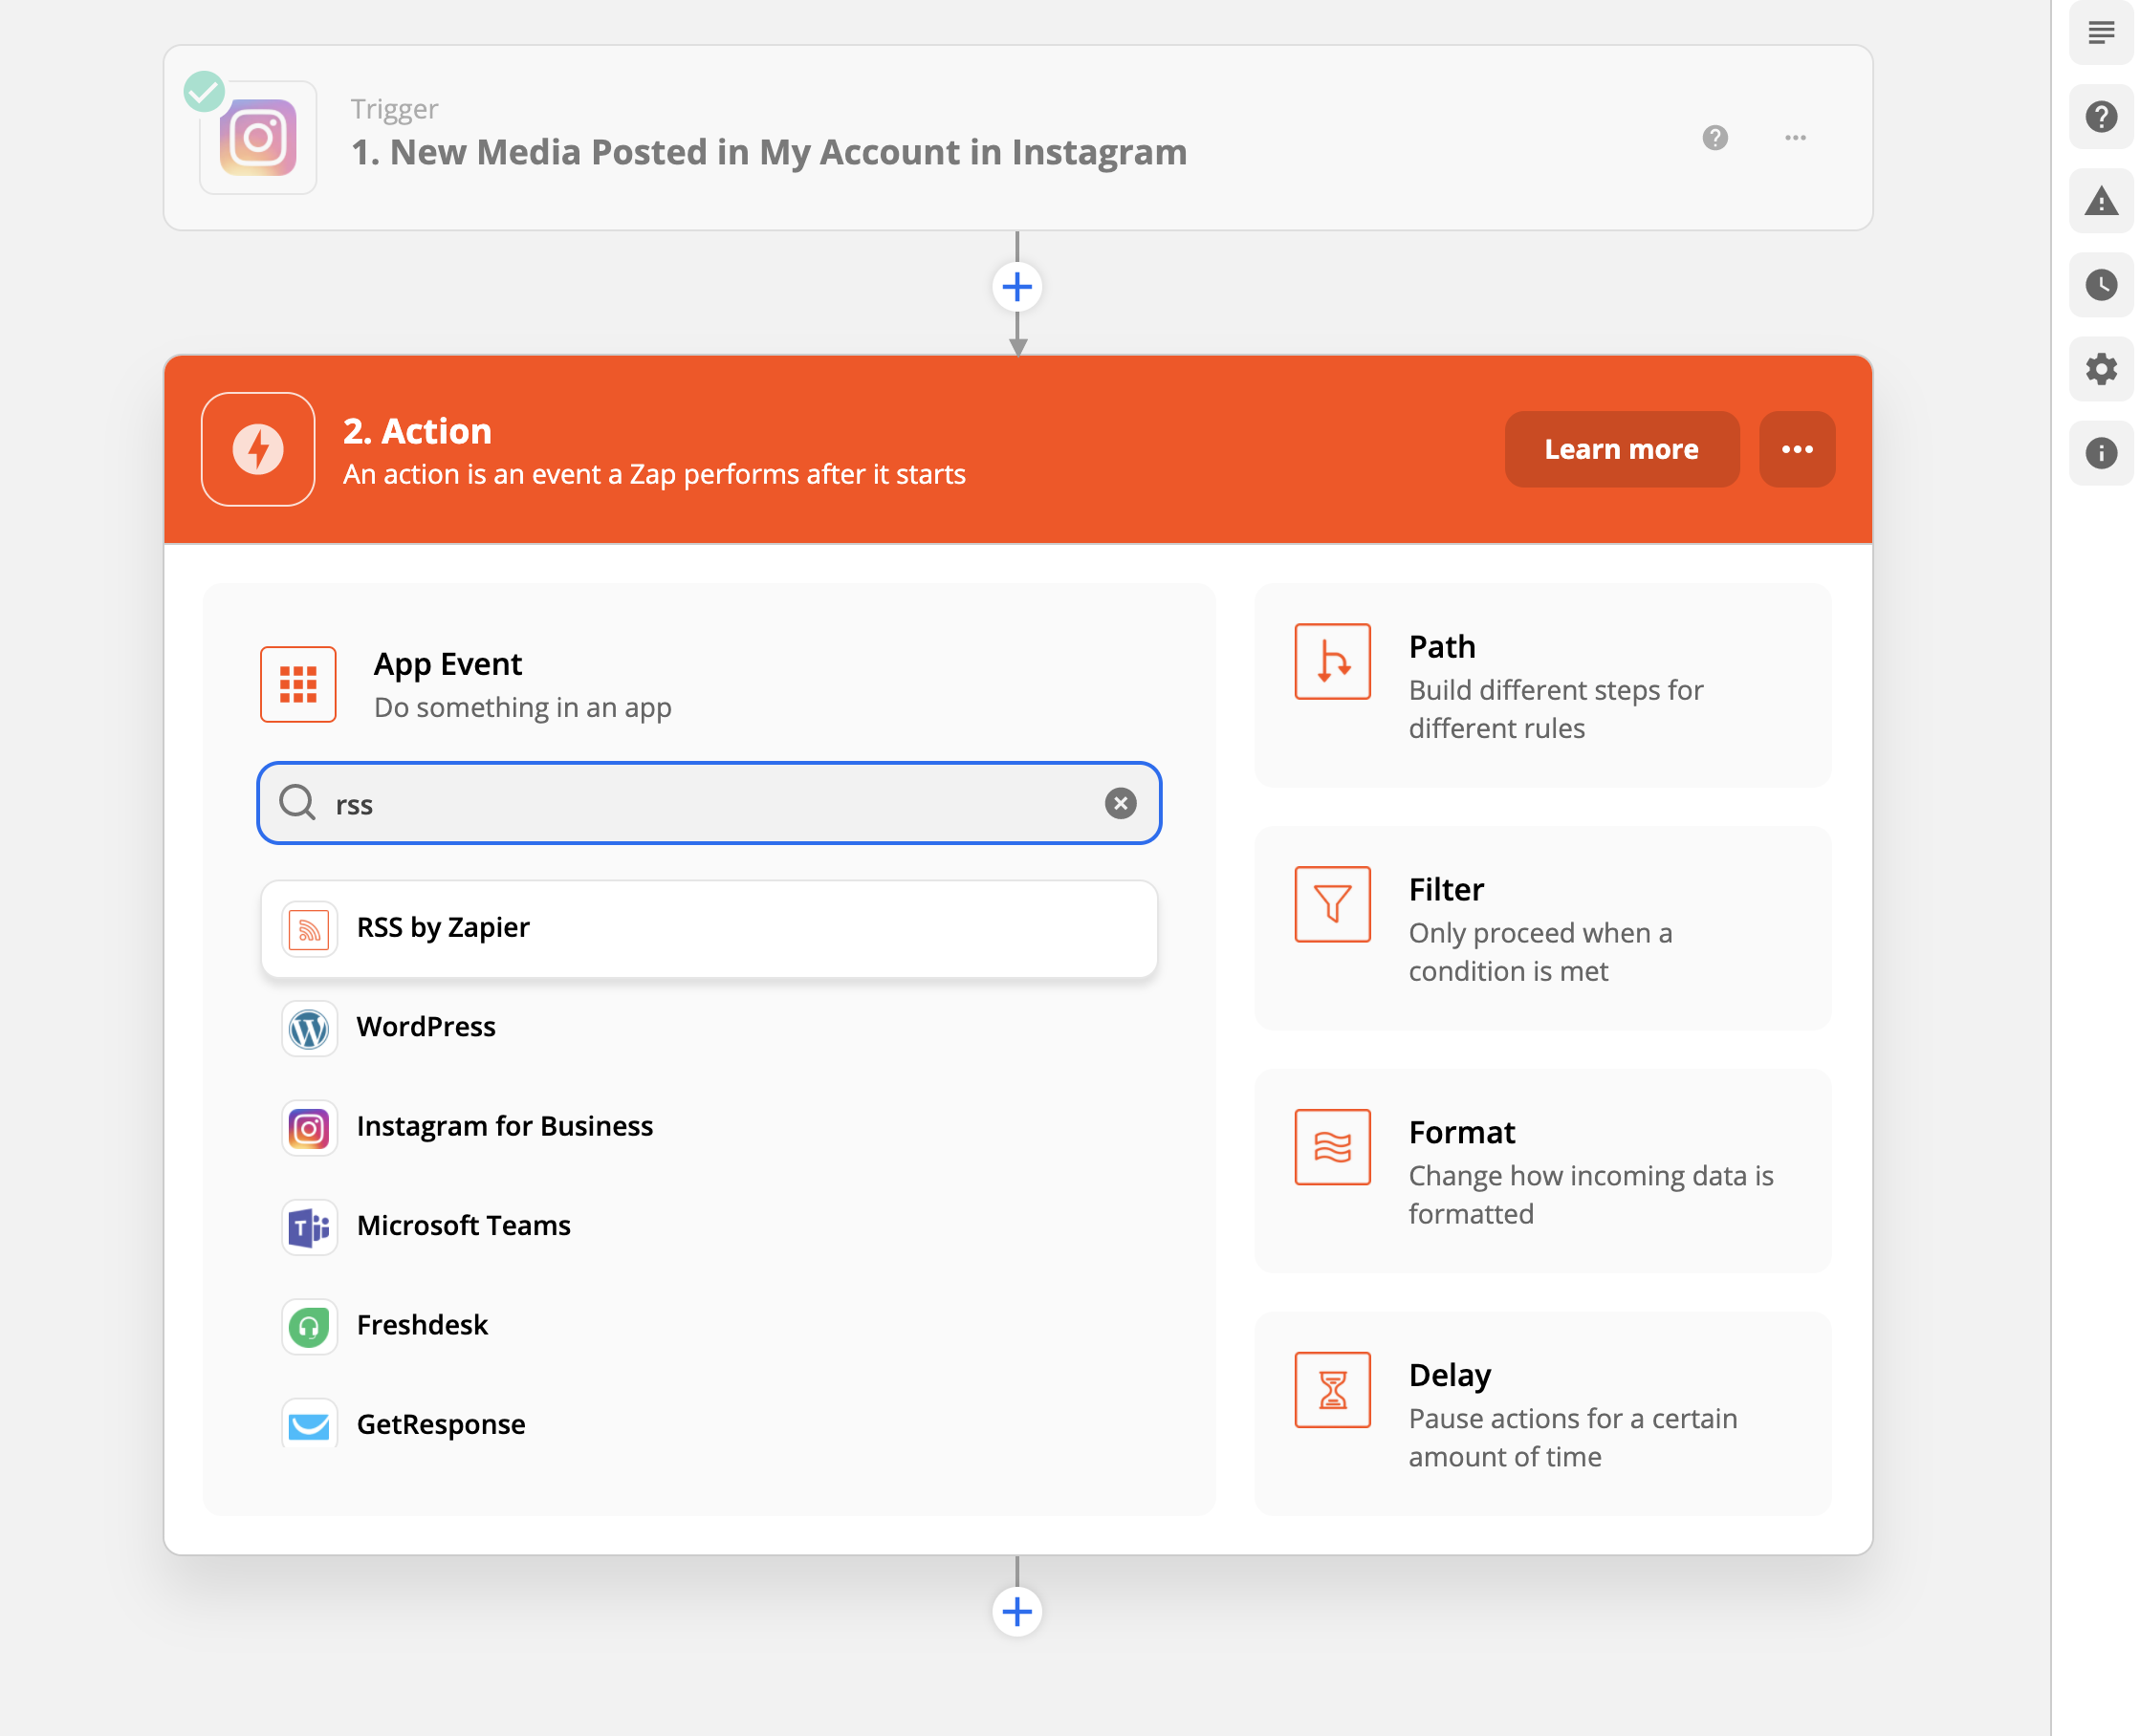Click the App Event heading
The width and height of the screenshot is (2140, 1736).
pyautogui.click(x=448, y=664)
